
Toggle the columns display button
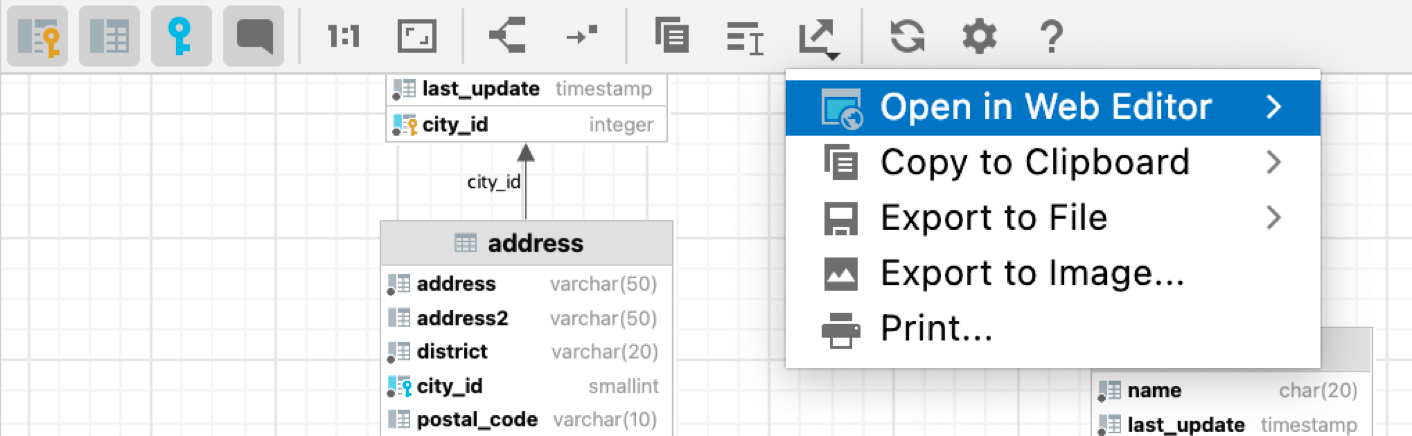tap(109, 38)
